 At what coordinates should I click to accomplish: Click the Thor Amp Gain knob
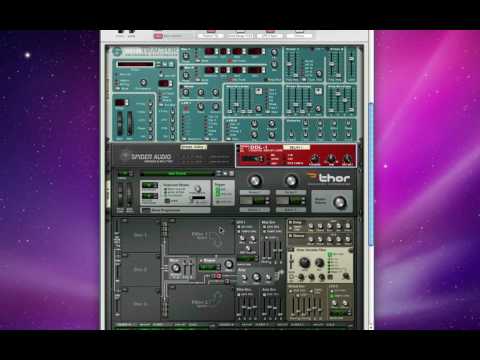(x=256, y=276)
